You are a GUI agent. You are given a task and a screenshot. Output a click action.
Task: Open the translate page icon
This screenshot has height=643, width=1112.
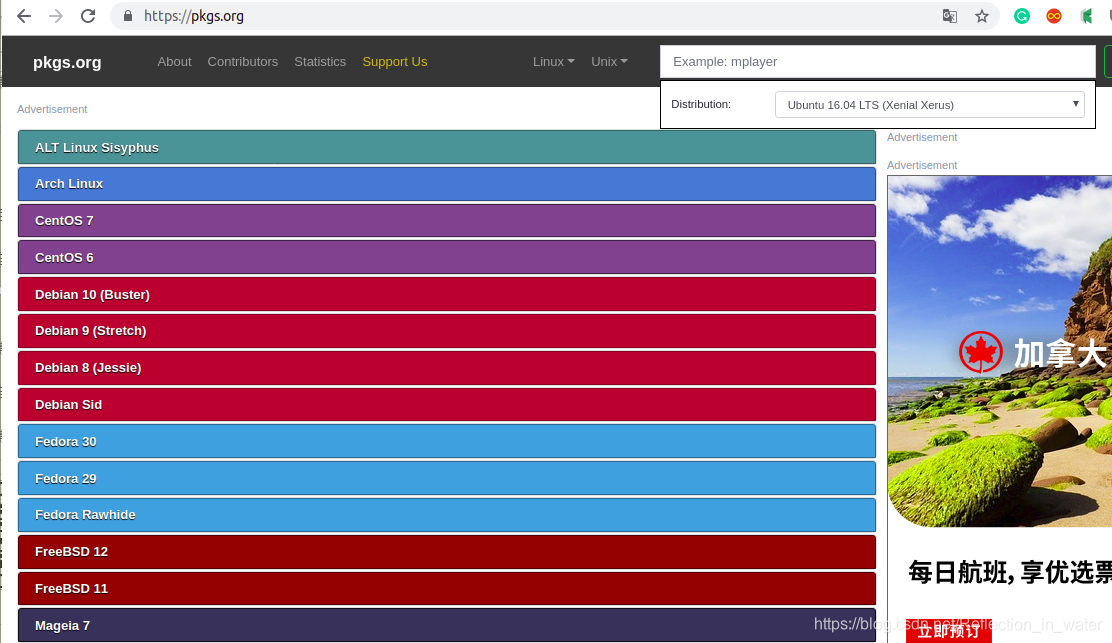(950, 16)
